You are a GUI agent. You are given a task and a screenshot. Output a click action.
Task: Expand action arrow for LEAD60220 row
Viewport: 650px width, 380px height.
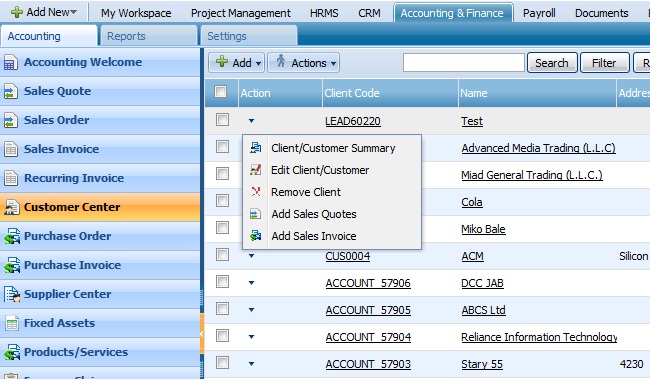(251, 121)
